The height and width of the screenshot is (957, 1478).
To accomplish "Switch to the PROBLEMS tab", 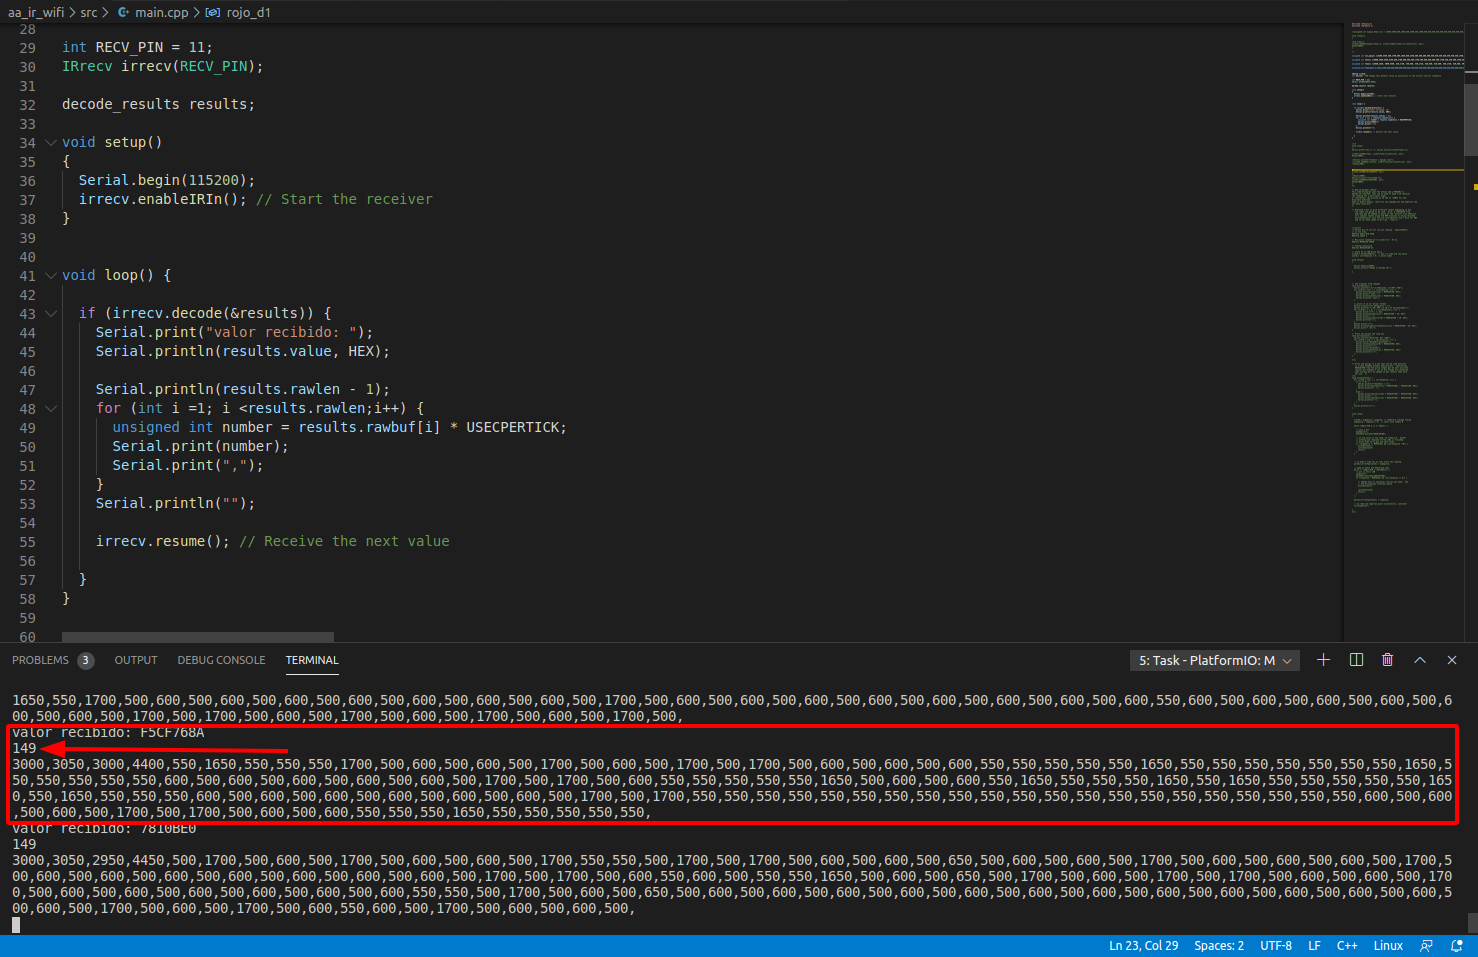I will coord(40,660).
